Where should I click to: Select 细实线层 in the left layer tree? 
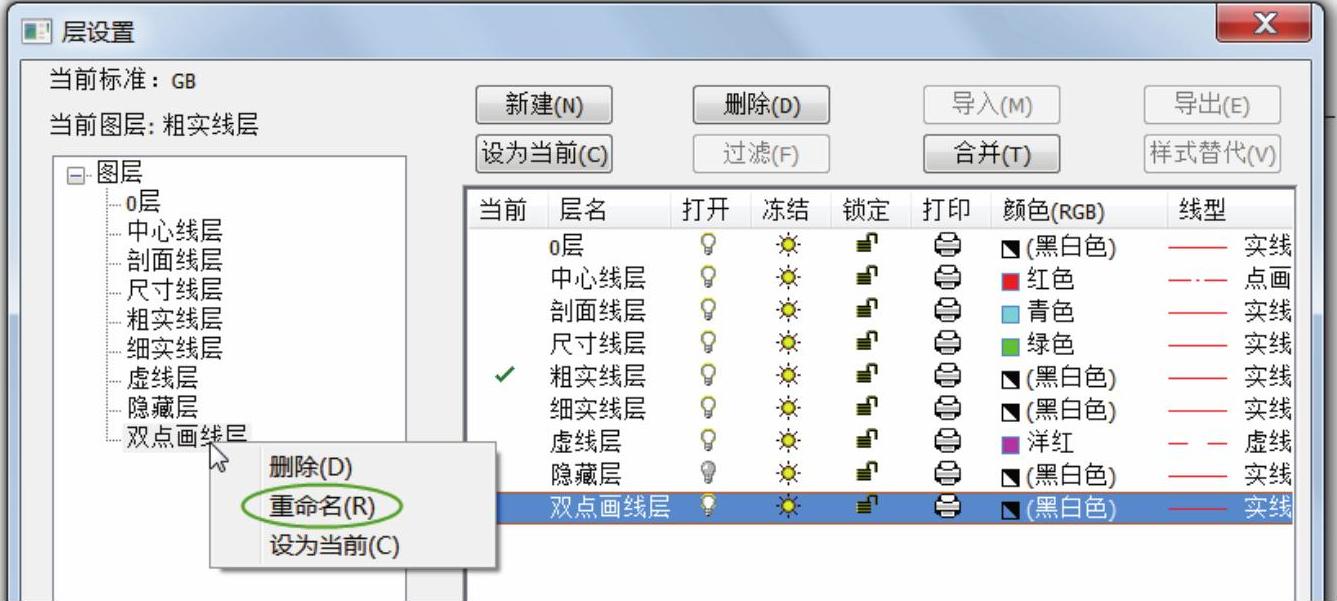point(174,349)
